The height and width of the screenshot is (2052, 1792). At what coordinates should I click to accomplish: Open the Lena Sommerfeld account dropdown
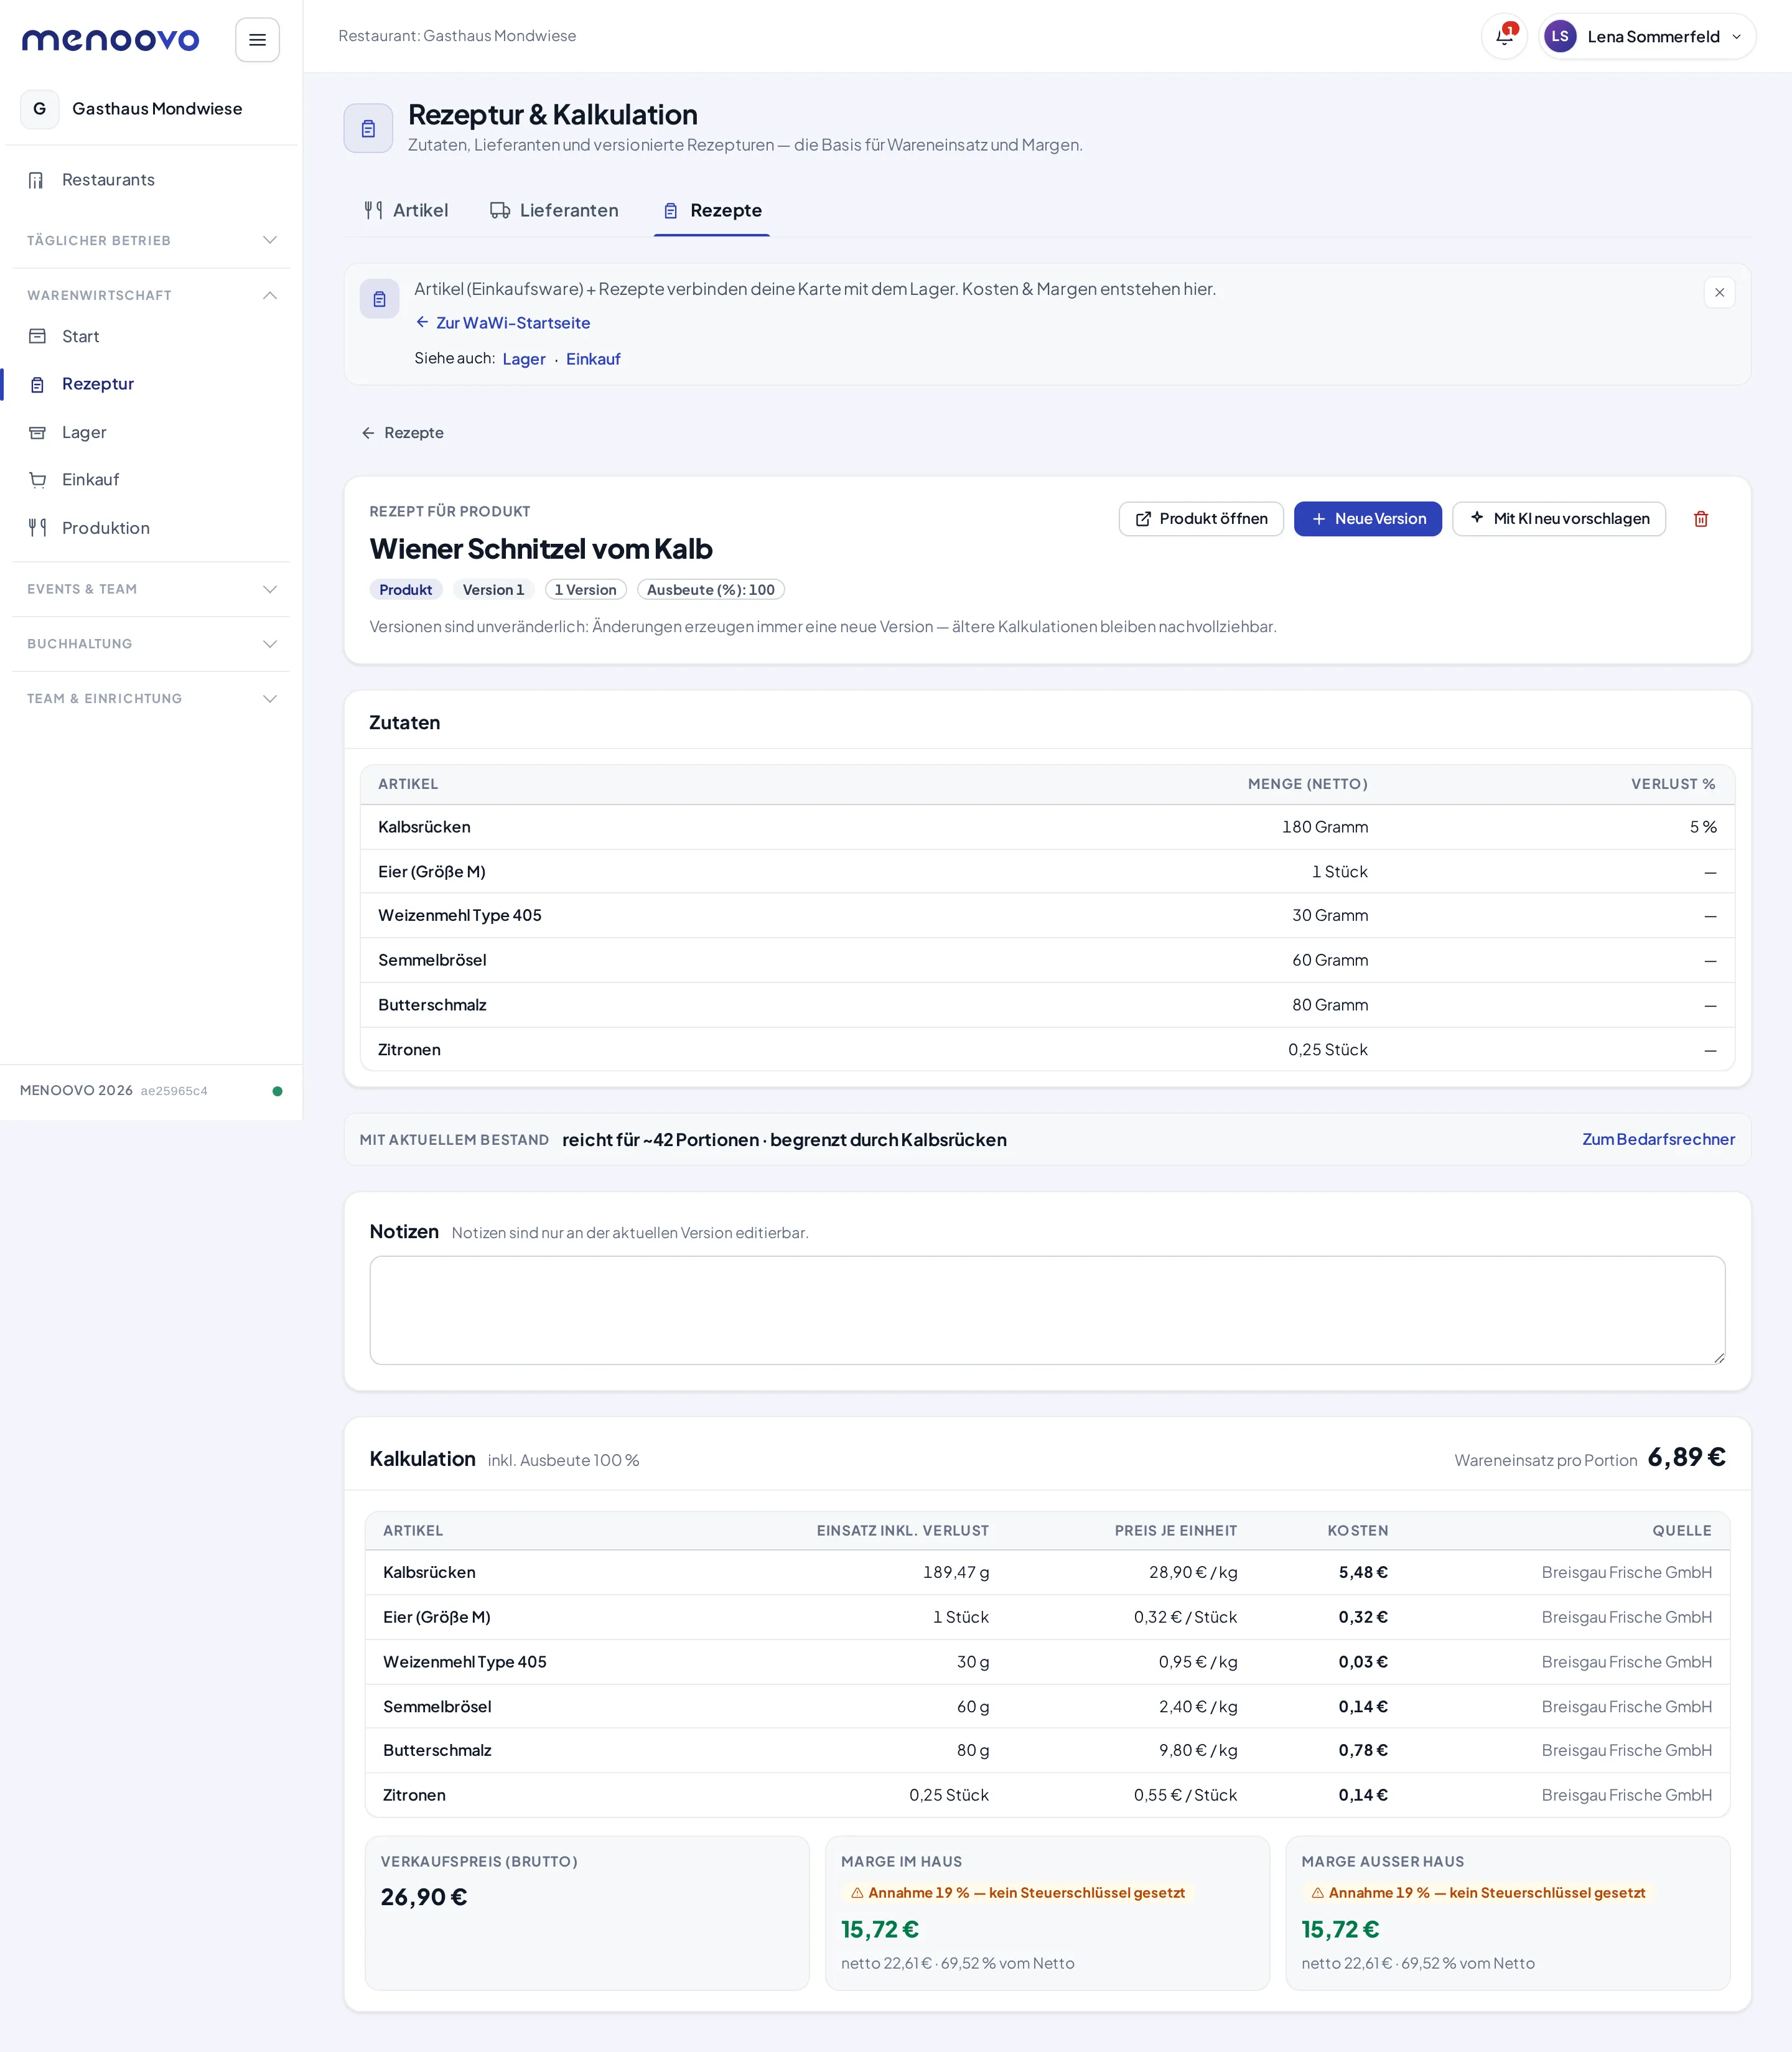[1647, 37]
